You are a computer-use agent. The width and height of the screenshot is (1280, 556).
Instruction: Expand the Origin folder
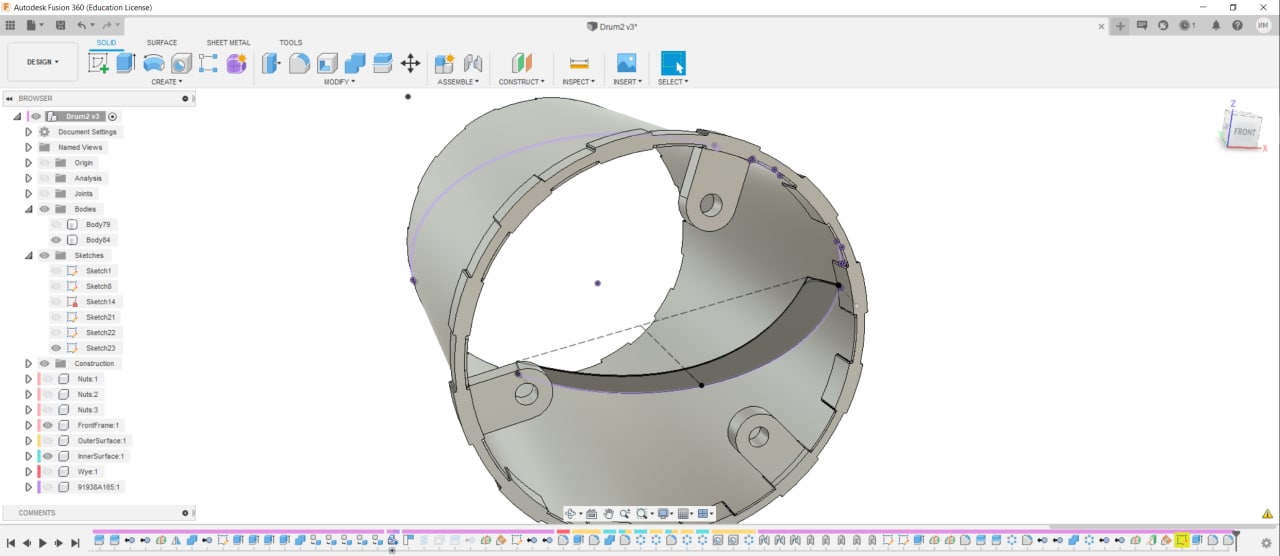pos(29,162)
